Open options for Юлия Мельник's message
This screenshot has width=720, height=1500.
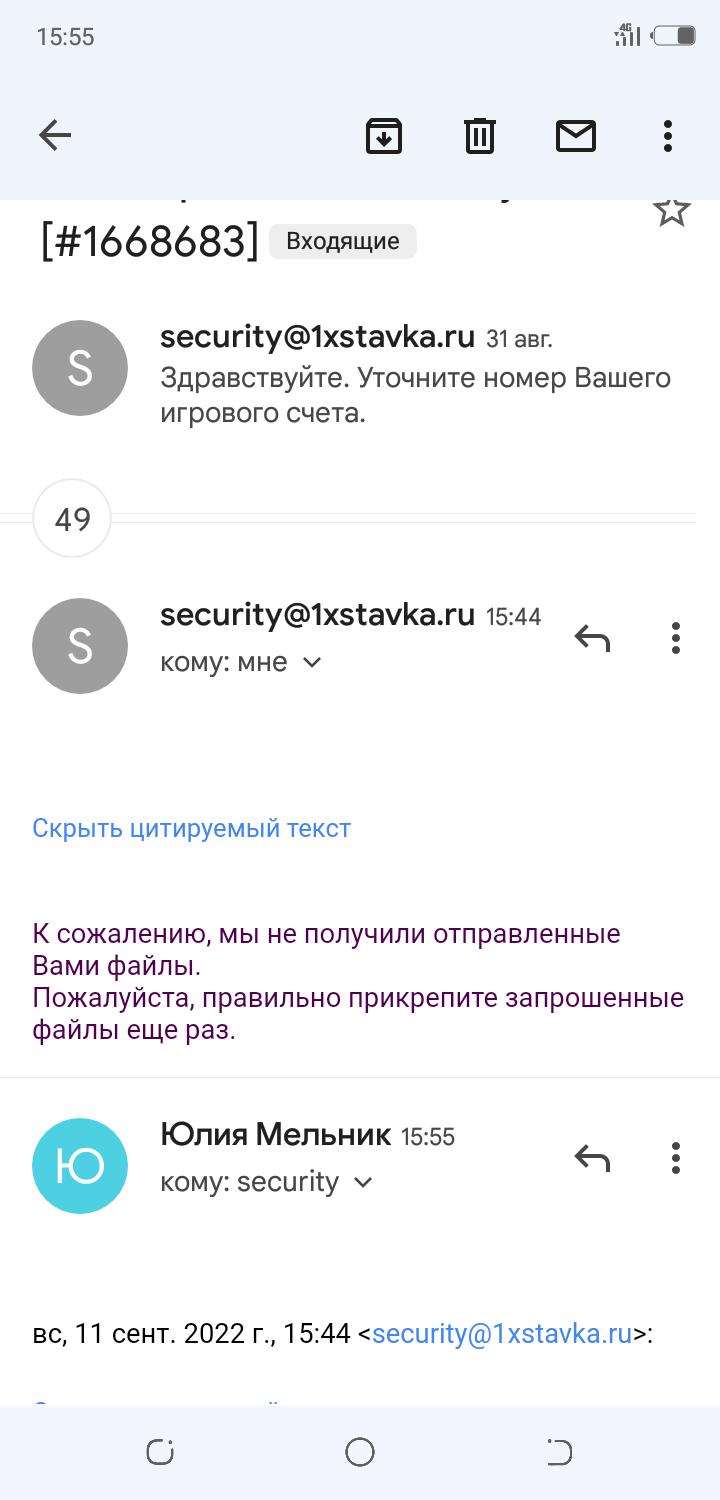[x=676, y=1157]
